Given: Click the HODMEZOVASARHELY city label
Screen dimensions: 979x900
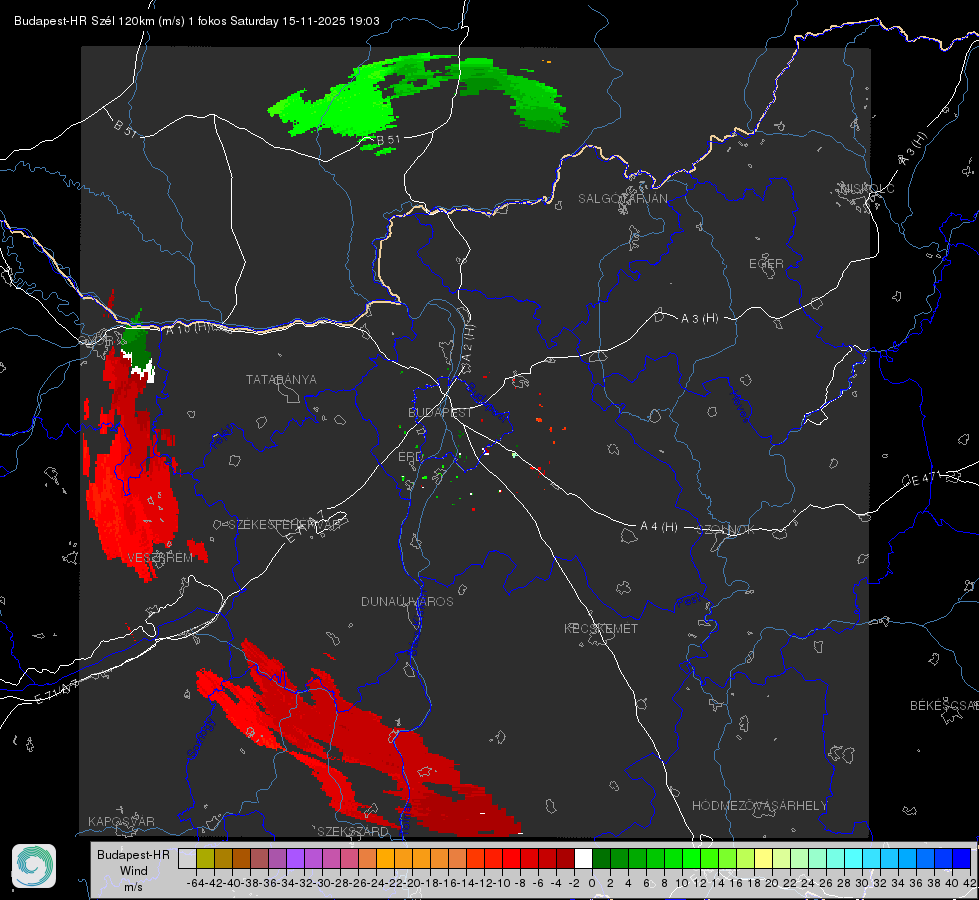Looking at the screenshot, I should (759, 806).
